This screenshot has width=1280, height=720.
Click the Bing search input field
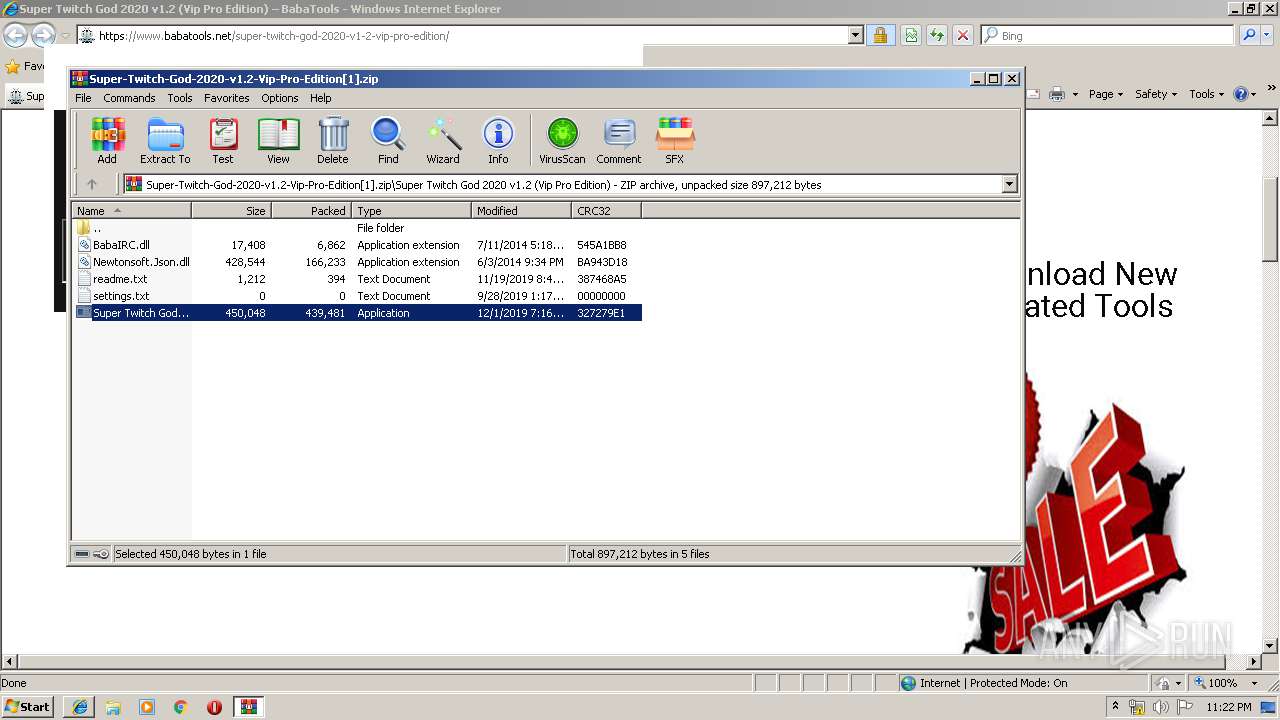tap(1108, 35)
